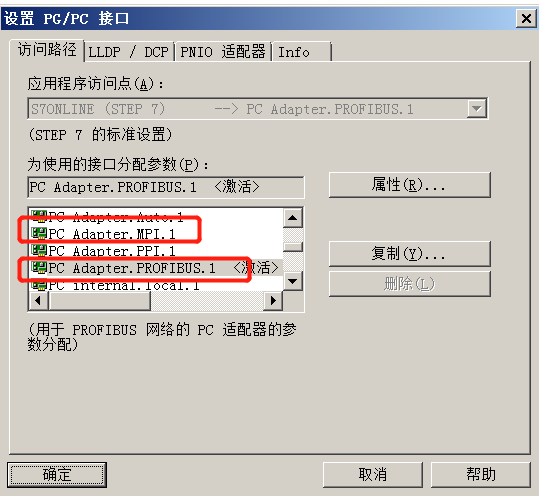Click the 复制(Y) copy button
This screenshot has width=539, height=496.
pyautogui.click(x=409, y=254)
